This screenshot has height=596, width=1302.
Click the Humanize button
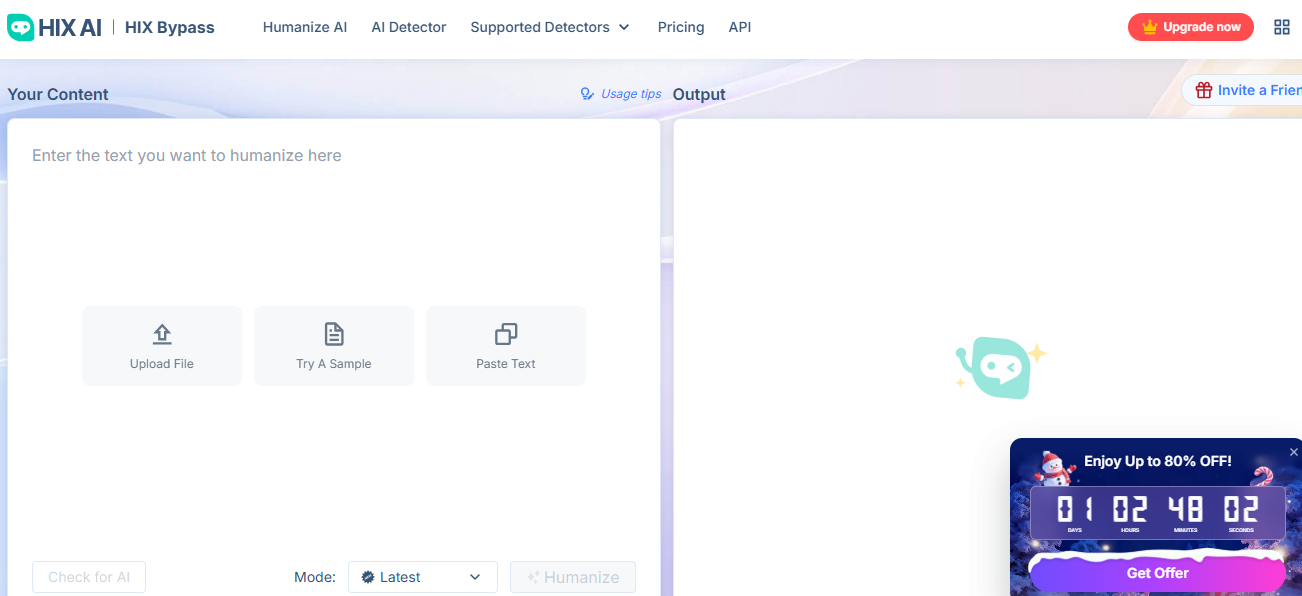coord(573,577)
